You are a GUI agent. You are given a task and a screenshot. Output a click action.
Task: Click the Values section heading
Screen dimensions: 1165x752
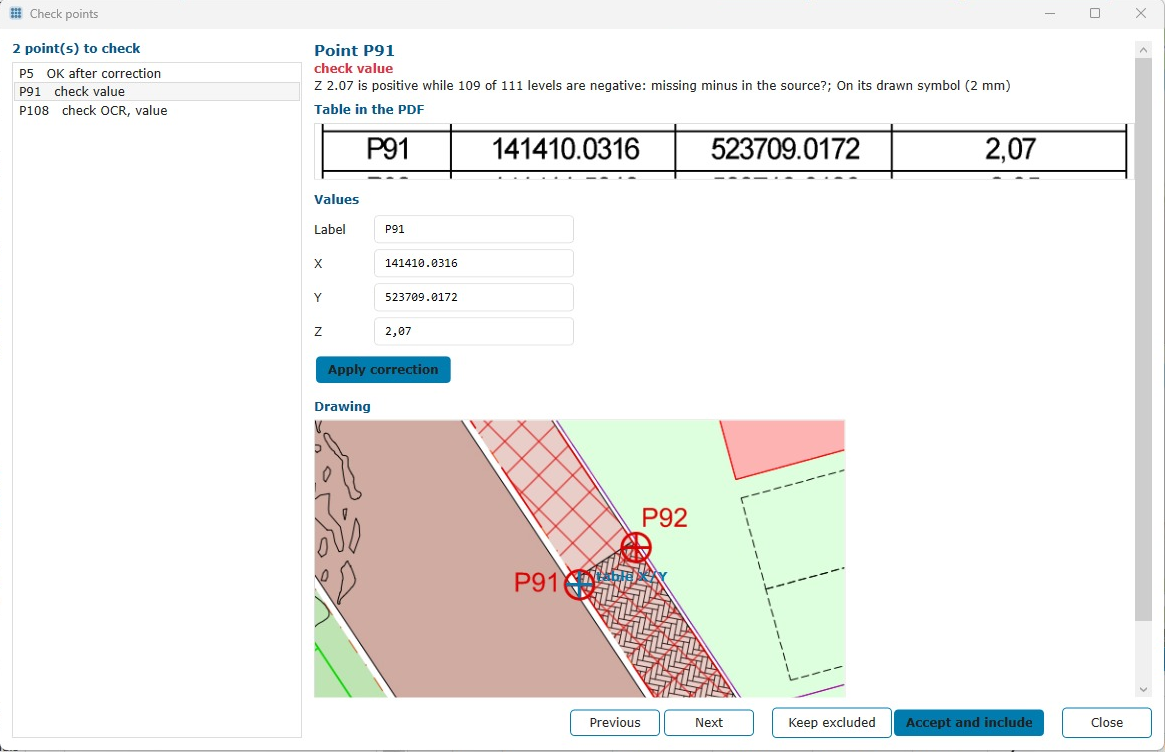(x=337, y=199)
